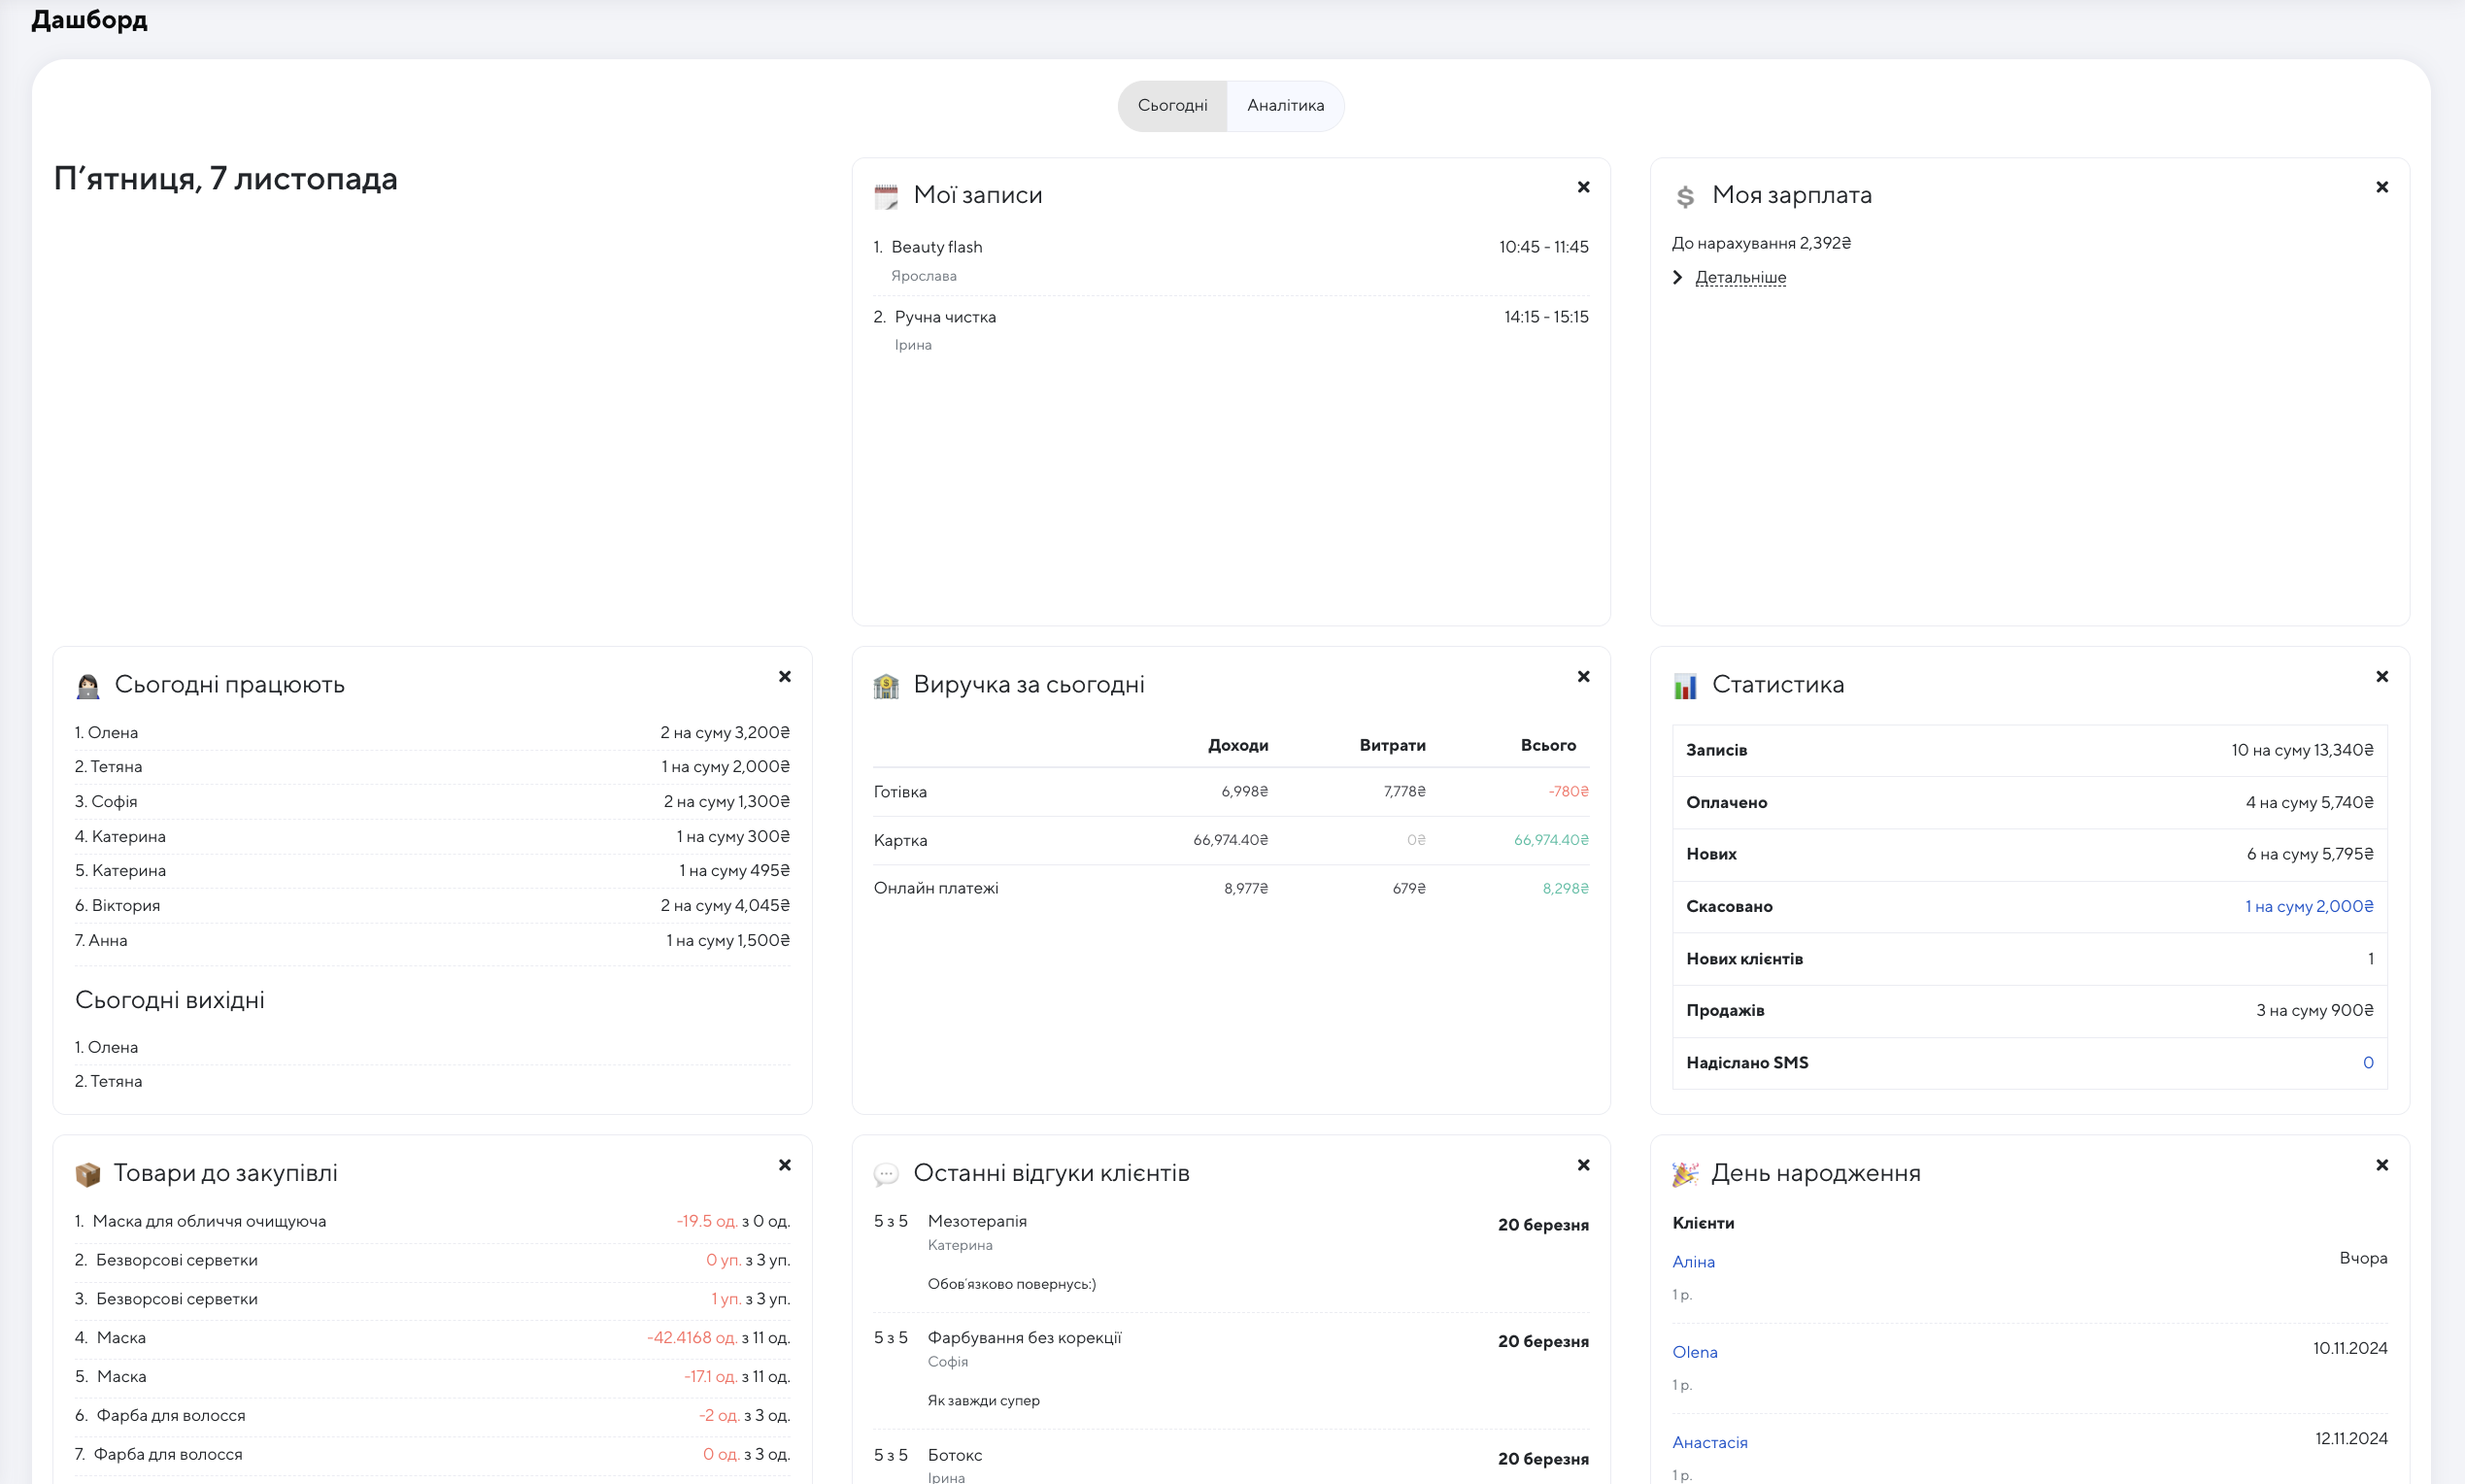Image resolution: width=2465 pixels, height=1484 pixels.
Task: Expand the Детальніше salary chevron
Action: 1678,277
